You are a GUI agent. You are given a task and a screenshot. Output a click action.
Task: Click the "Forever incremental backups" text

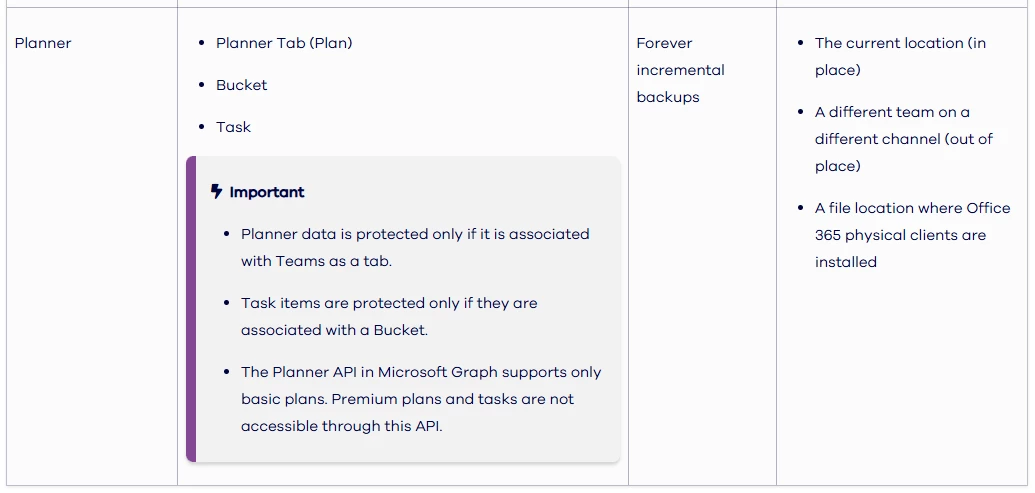point(680,70)
